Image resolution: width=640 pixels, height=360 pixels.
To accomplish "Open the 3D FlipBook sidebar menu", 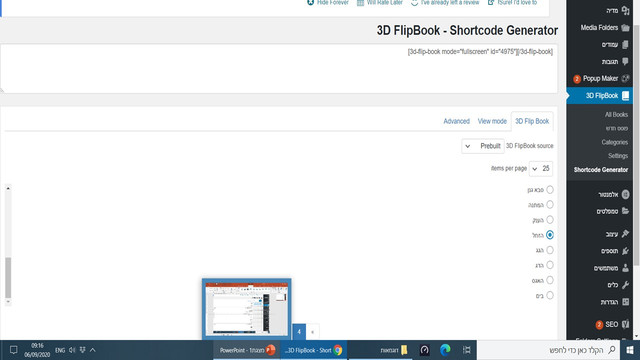I will tap(600, 96).
